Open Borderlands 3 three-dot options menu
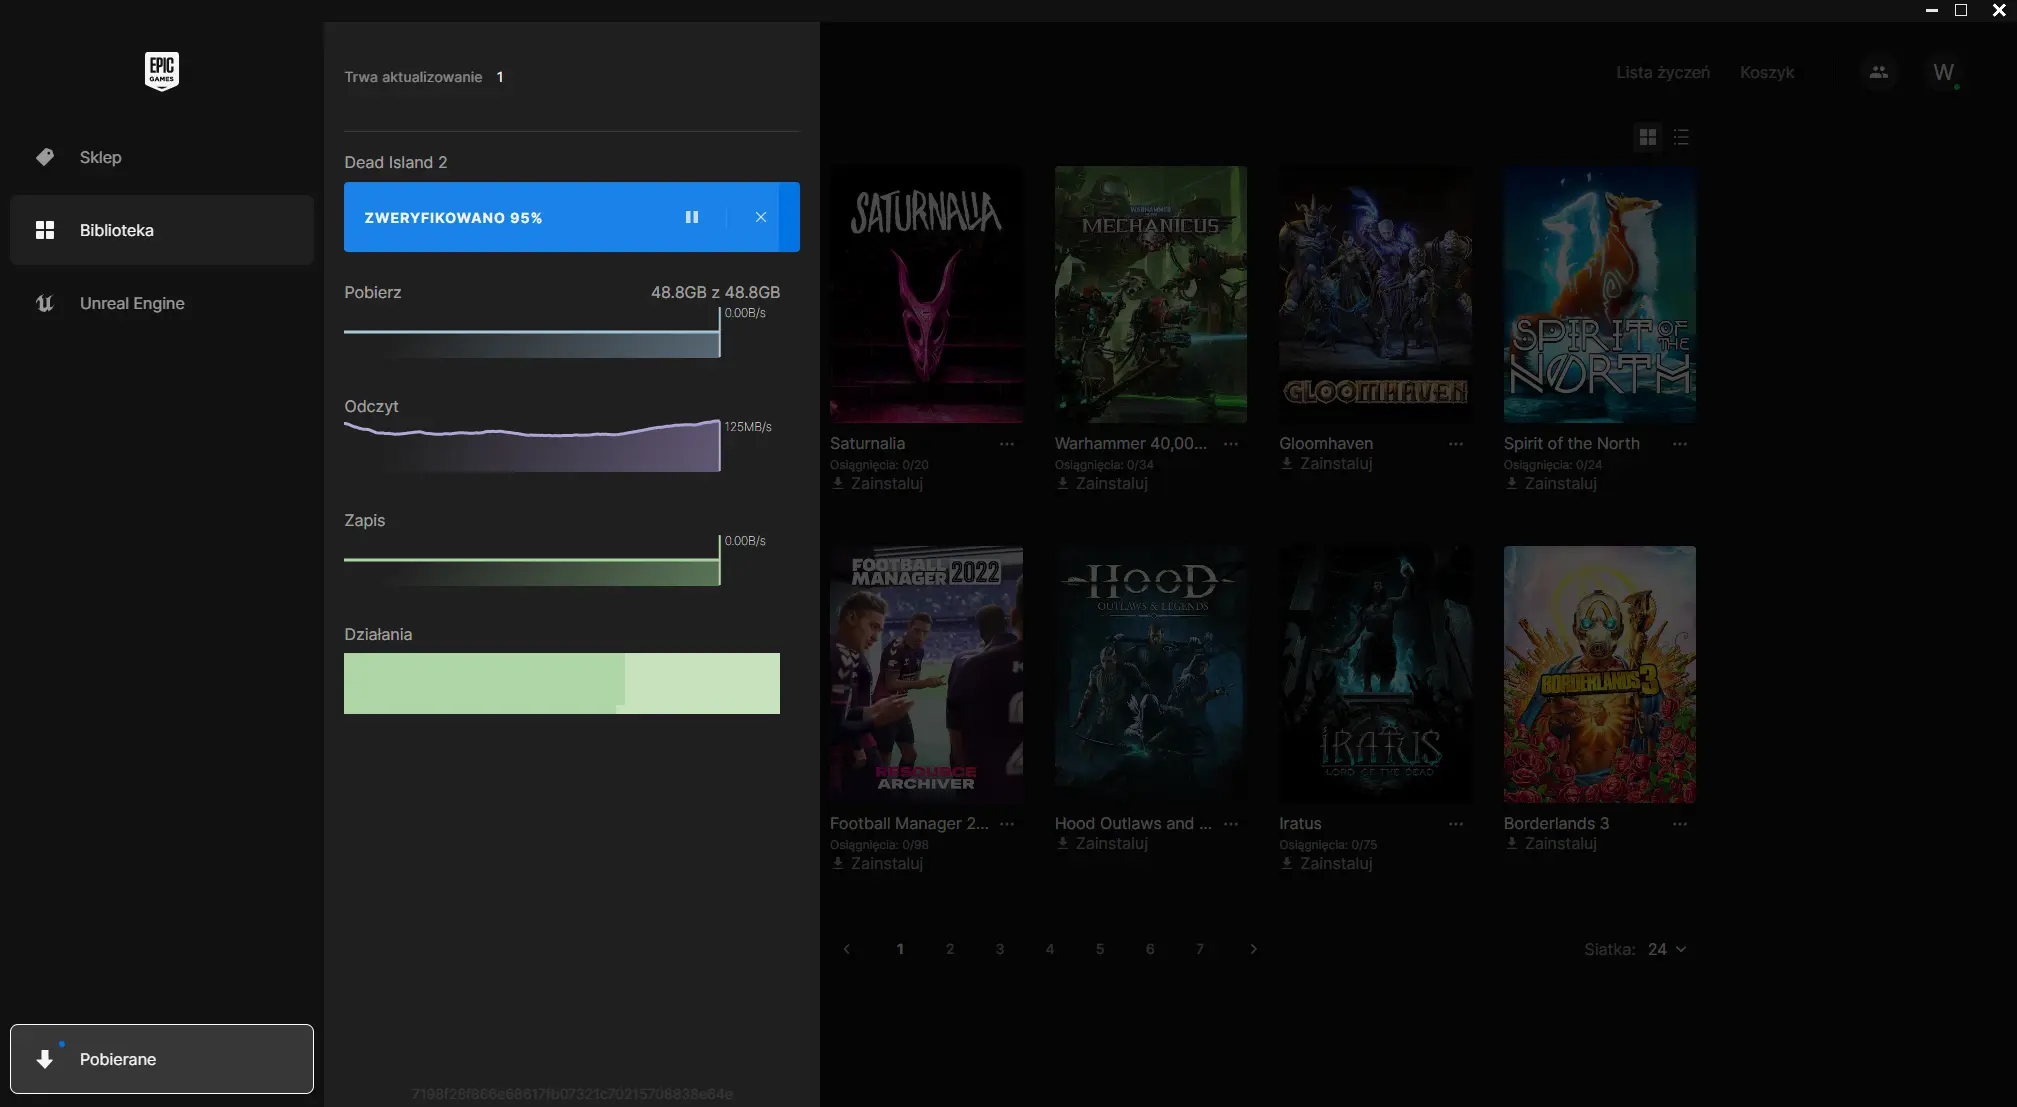 click(x=1680, y=824)
